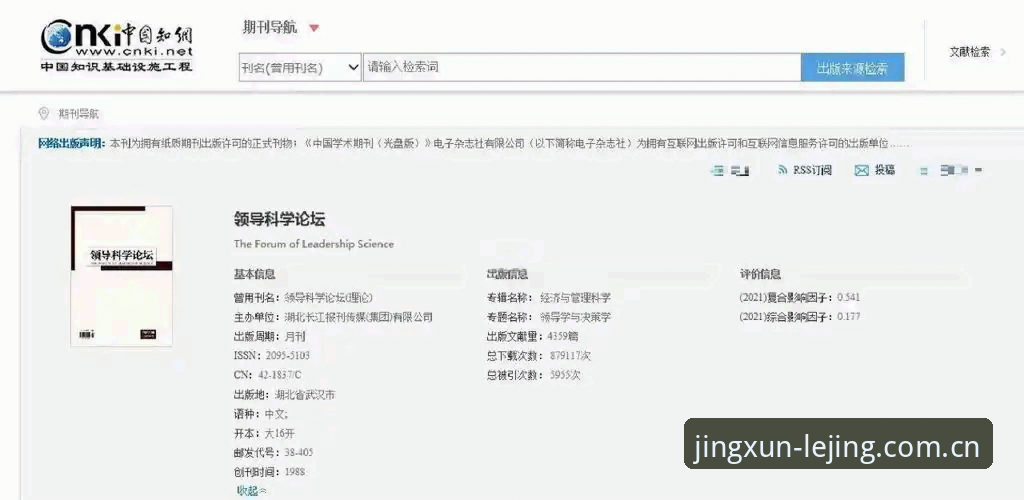Click the 邮发代号 value 38-405
This screenshot has height=500, width=1024.
click(x=299, y=452)
